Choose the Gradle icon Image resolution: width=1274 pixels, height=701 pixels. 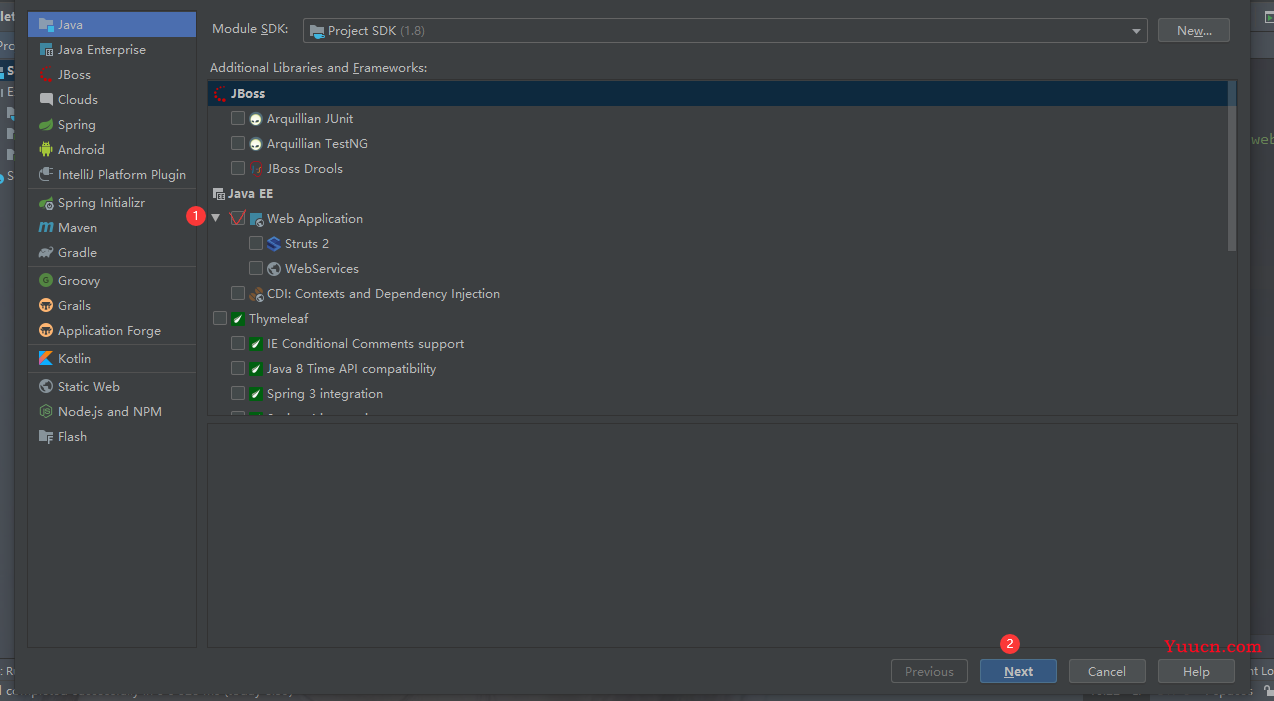(46, 252)
